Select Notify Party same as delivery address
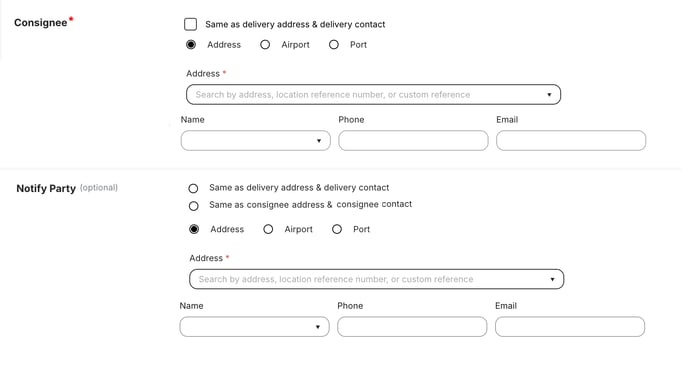688x370 pixels. pyautogui.click(x=193, y=188)
